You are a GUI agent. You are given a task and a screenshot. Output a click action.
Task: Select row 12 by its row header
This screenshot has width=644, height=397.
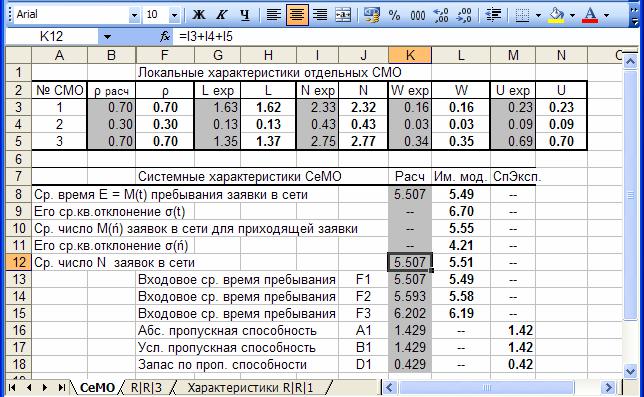(x=18, y=262)
